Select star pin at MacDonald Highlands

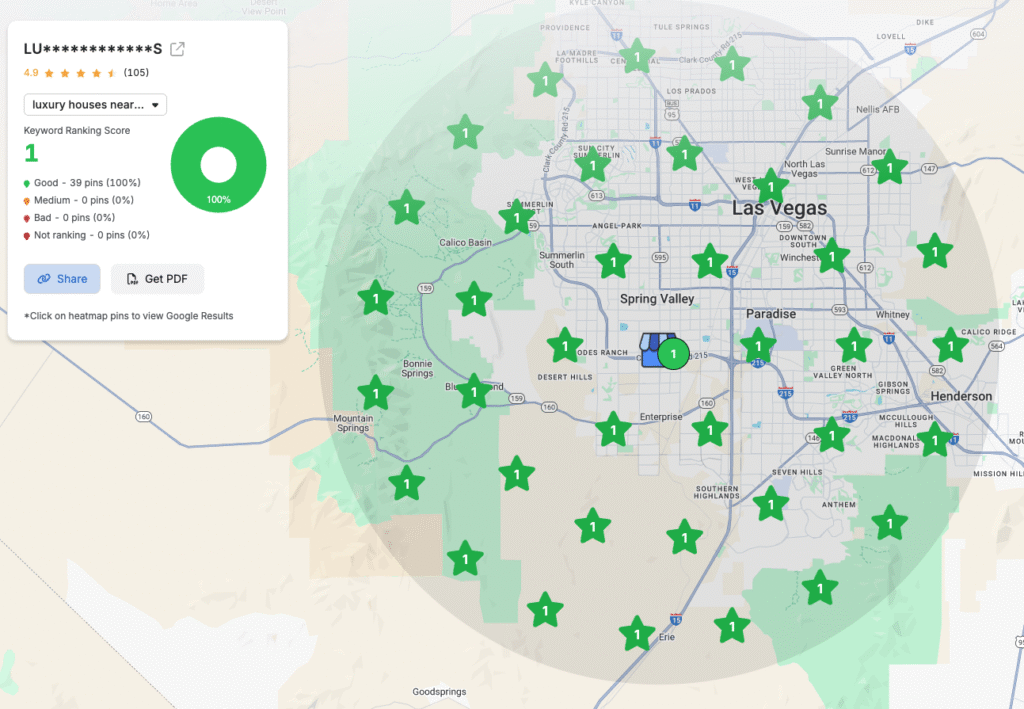pyautogui.click(x=935, y=439)
